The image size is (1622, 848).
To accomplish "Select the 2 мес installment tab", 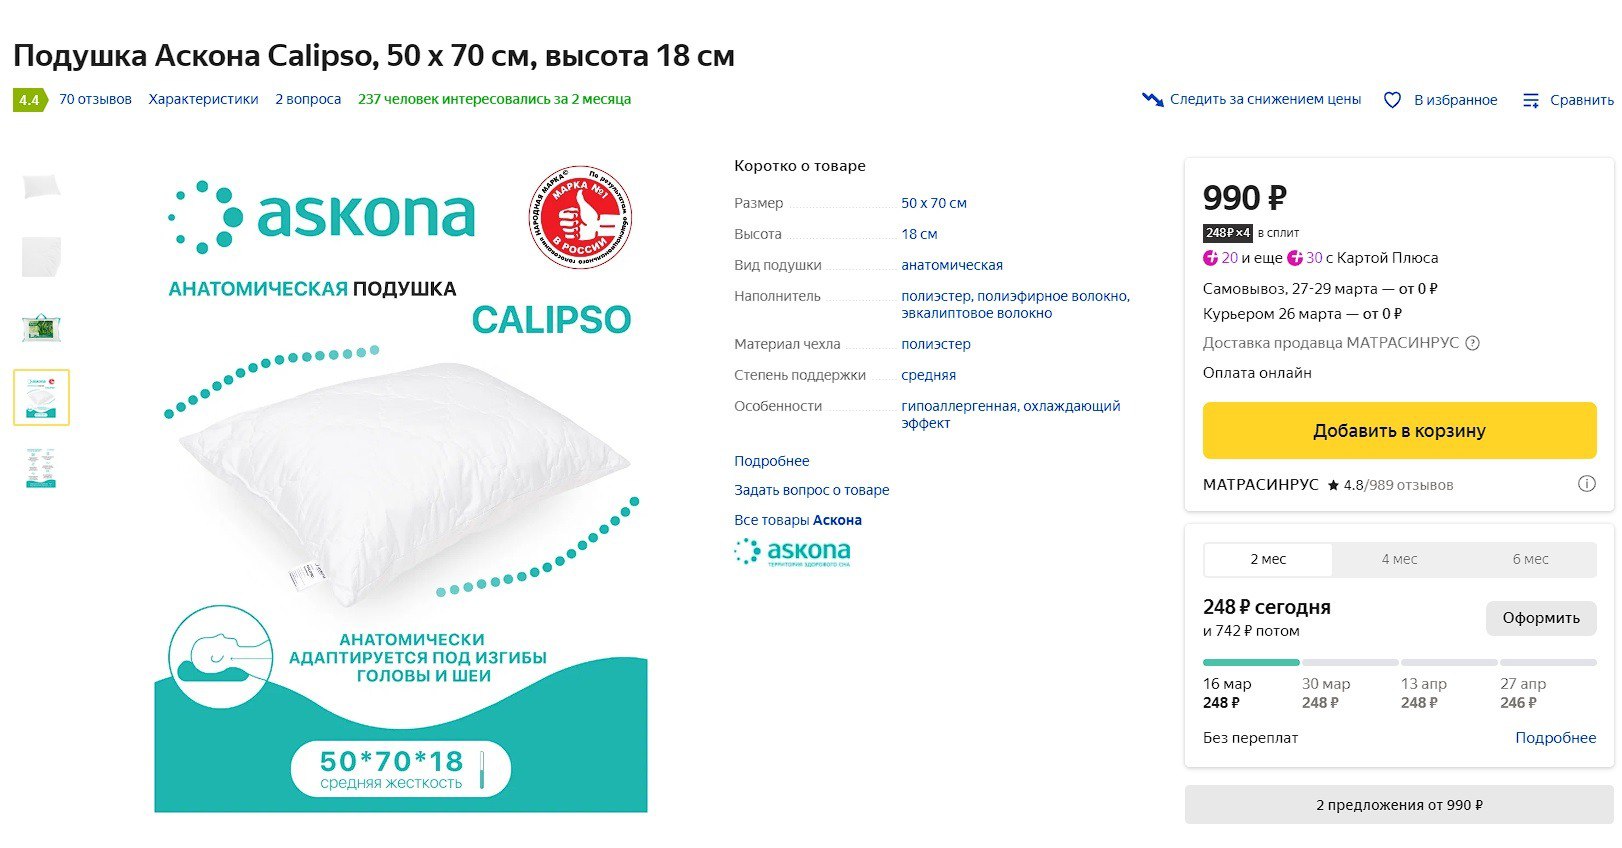I will click(1268, 559).
